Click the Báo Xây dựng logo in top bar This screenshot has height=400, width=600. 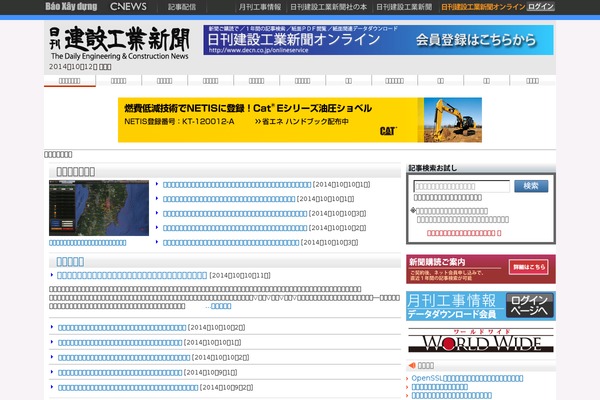coord(71,7)
